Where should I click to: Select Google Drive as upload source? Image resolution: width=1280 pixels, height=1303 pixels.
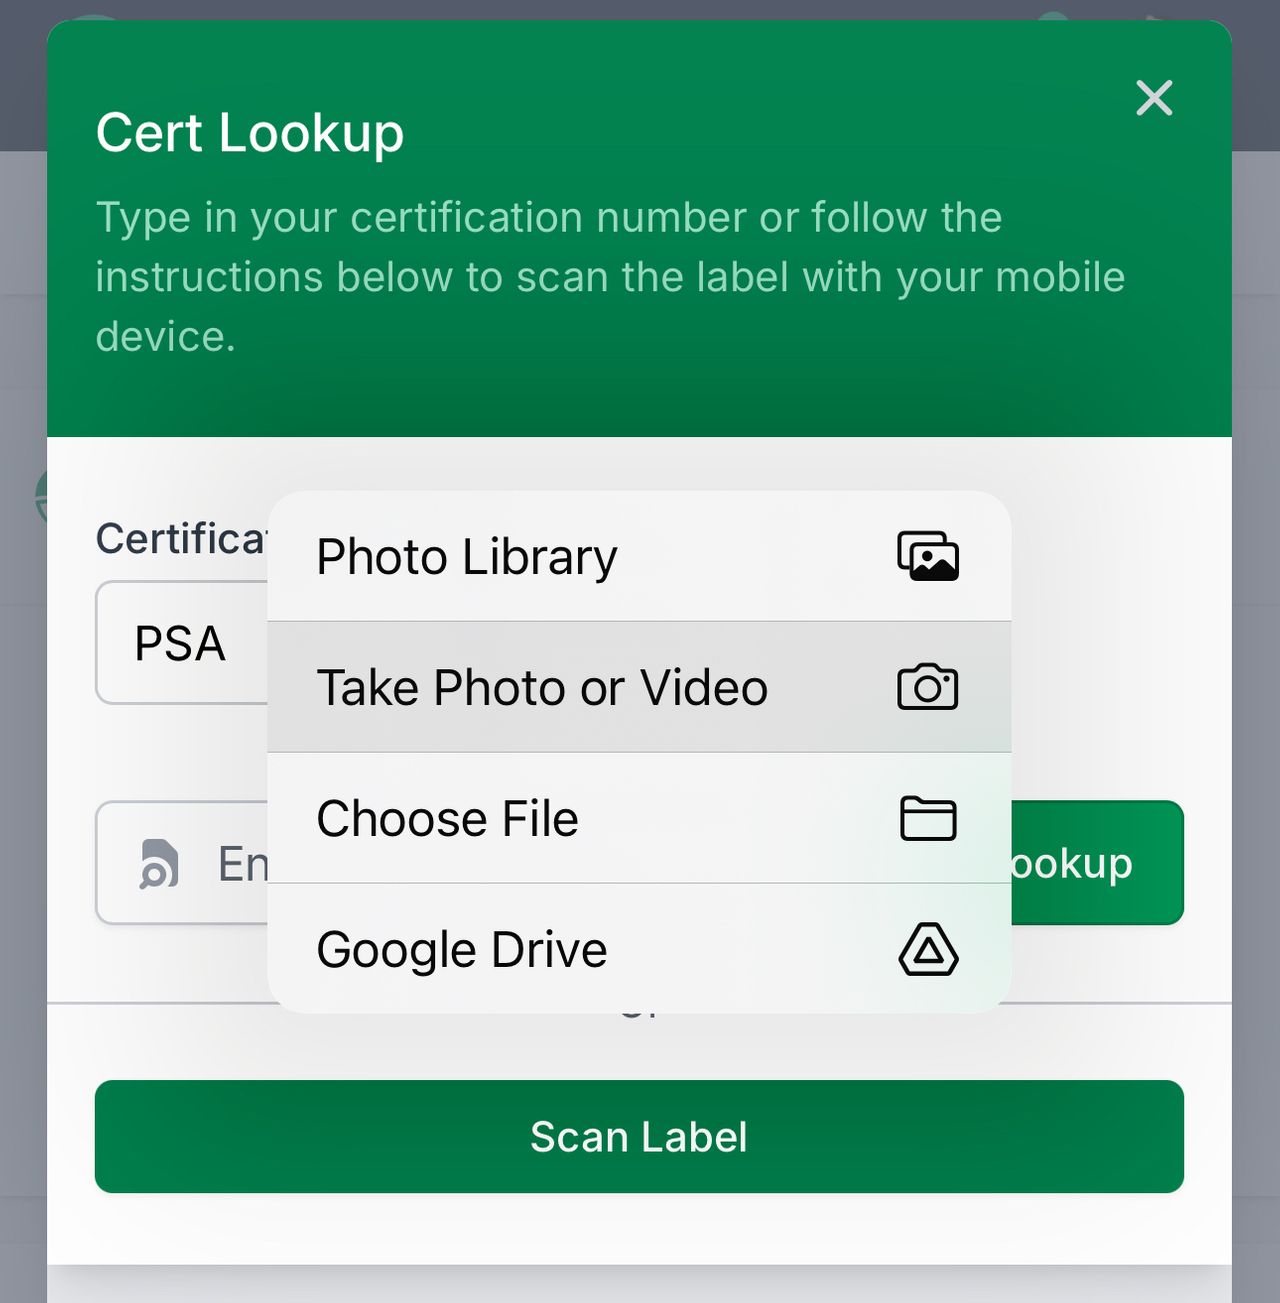click(462, 950)
